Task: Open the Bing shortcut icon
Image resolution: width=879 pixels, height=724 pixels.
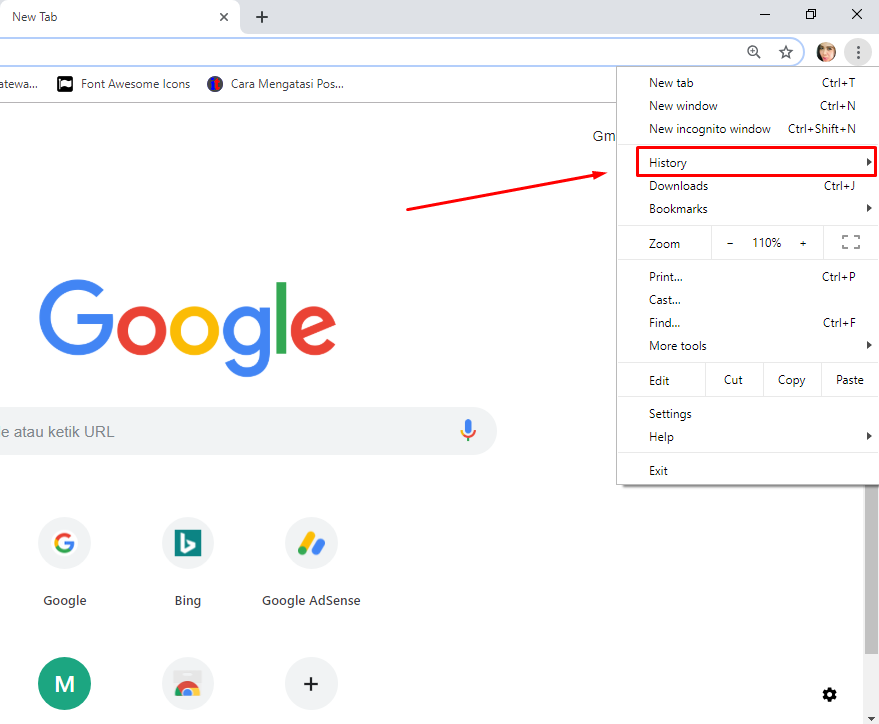Action: 187,543
